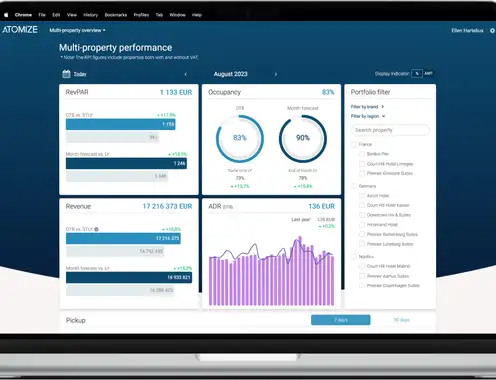
Task: Open the Tab menu
Action: 159,15
